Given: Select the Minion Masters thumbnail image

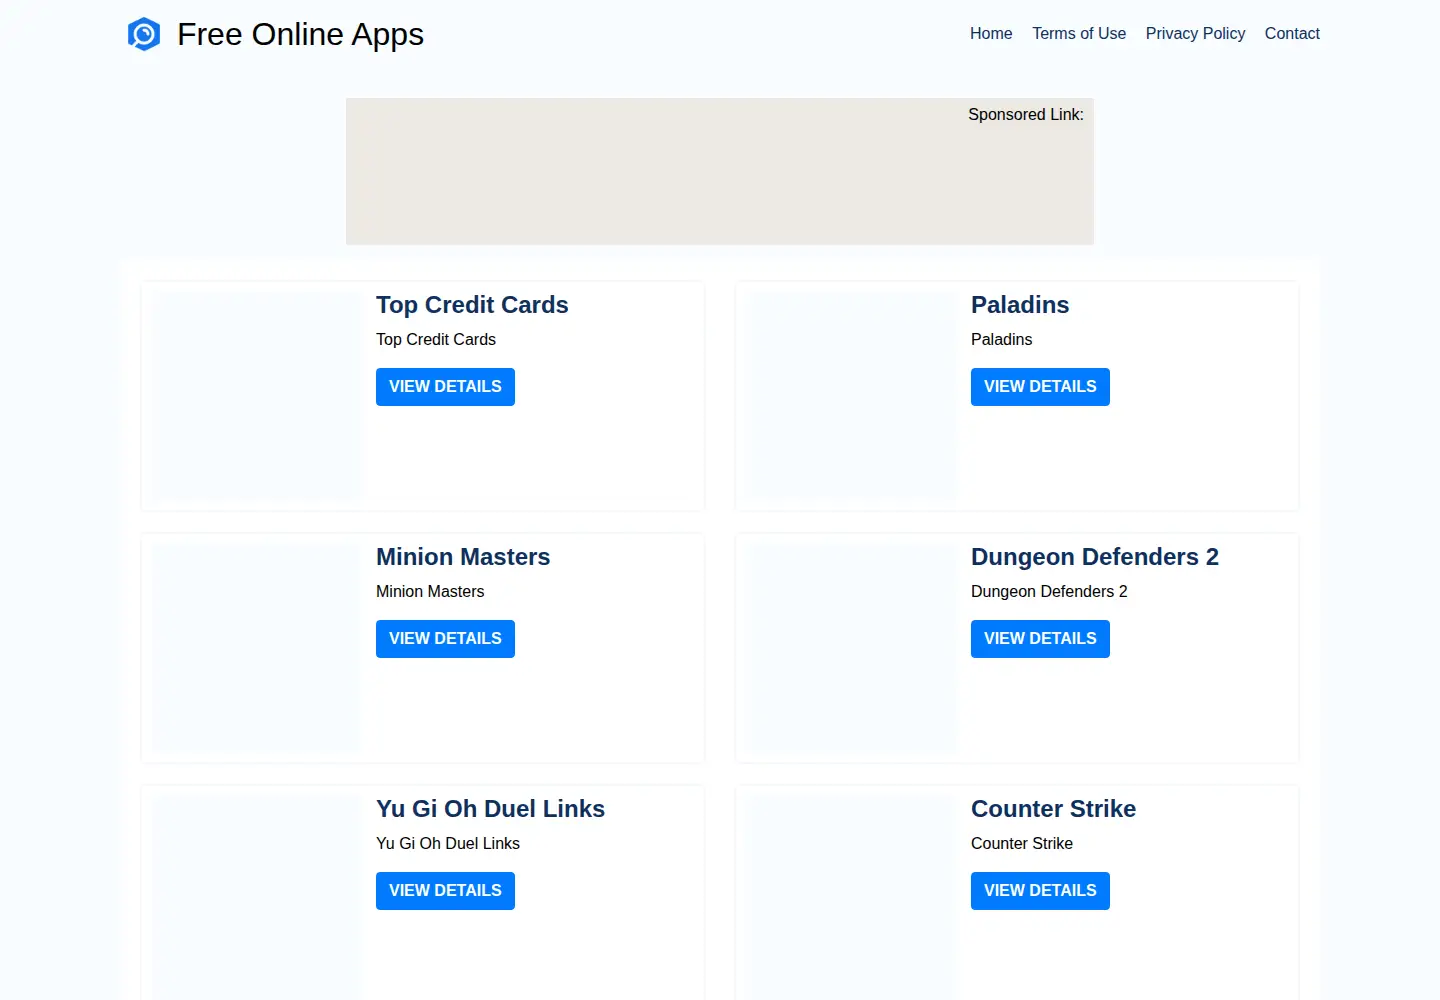Looking at the screenshot, I should click(256, 648).
